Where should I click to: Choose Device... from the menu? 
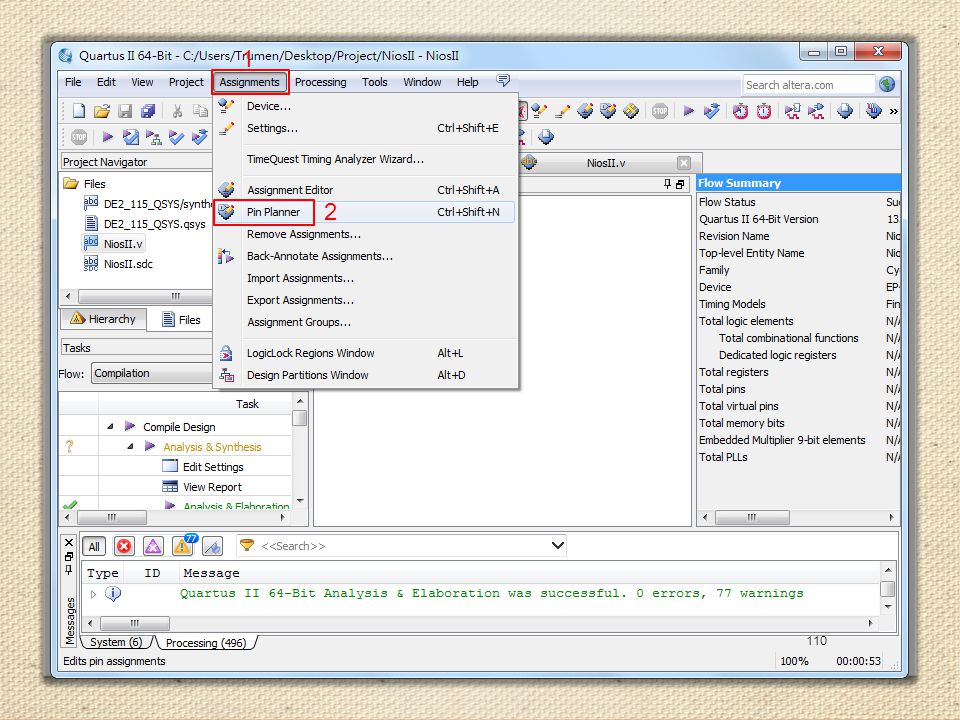364,106
